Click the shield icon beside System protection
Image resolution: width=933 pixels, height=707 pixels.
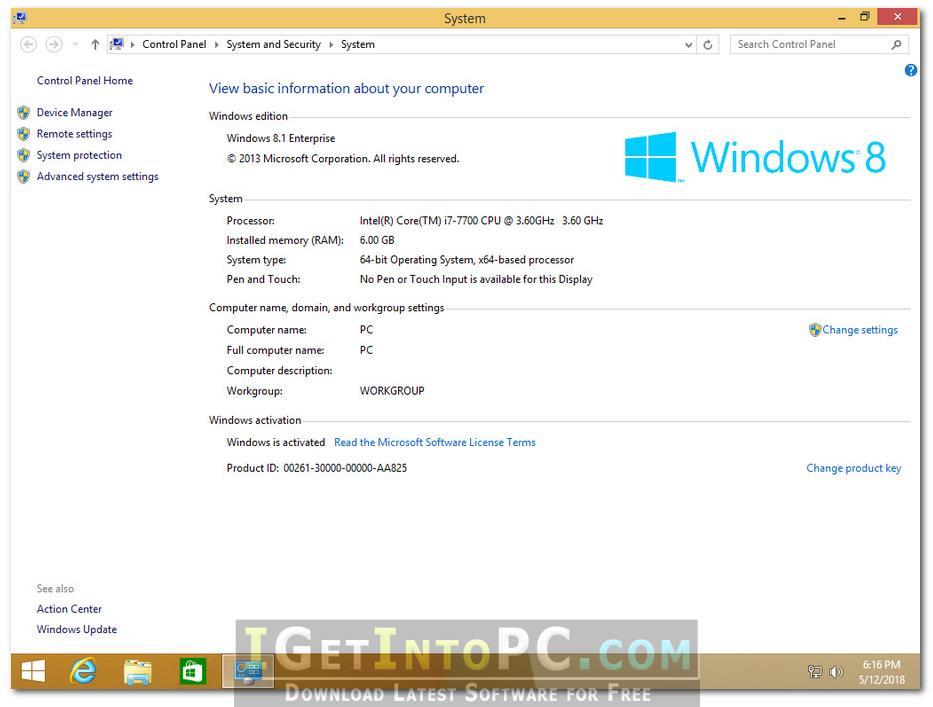point(23,155)
